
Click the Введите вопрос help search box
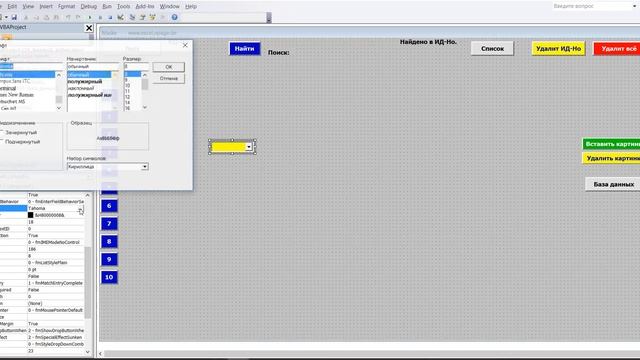[x=593, y=7]
